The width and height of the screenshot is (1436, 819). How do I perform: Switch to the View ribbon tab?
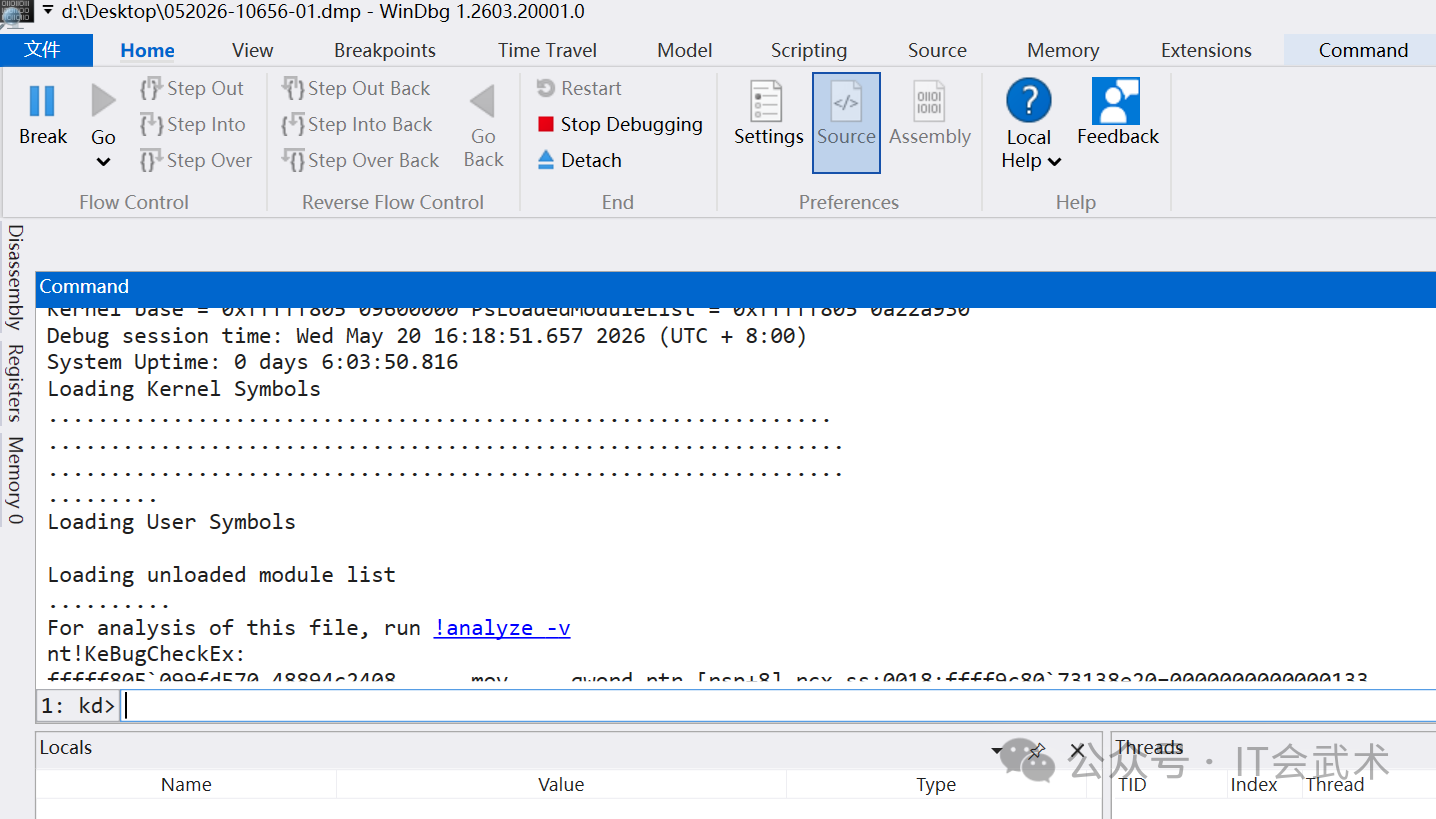(252, 51)
